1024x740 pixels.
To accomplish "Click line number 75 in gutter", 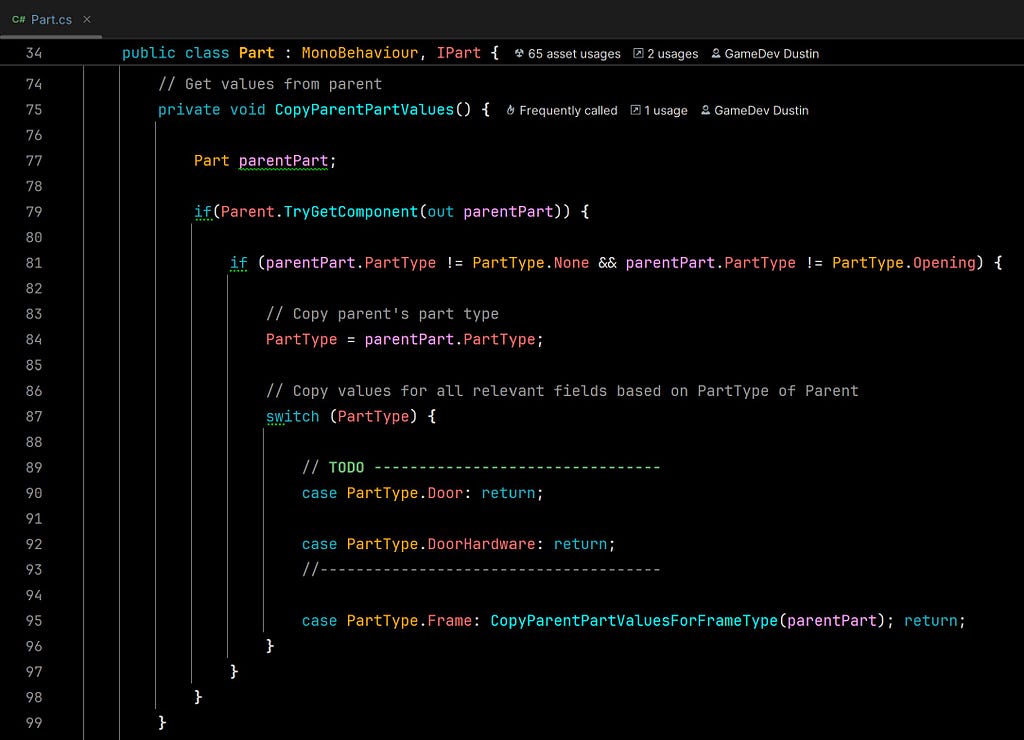I will [x=34, y=110].
